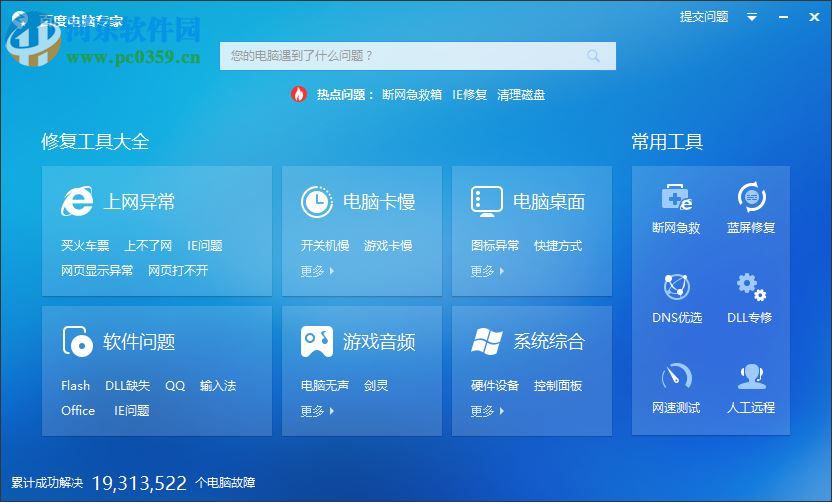
Task: Click the search magnifier icon
Action: click(x=593, y=56)
